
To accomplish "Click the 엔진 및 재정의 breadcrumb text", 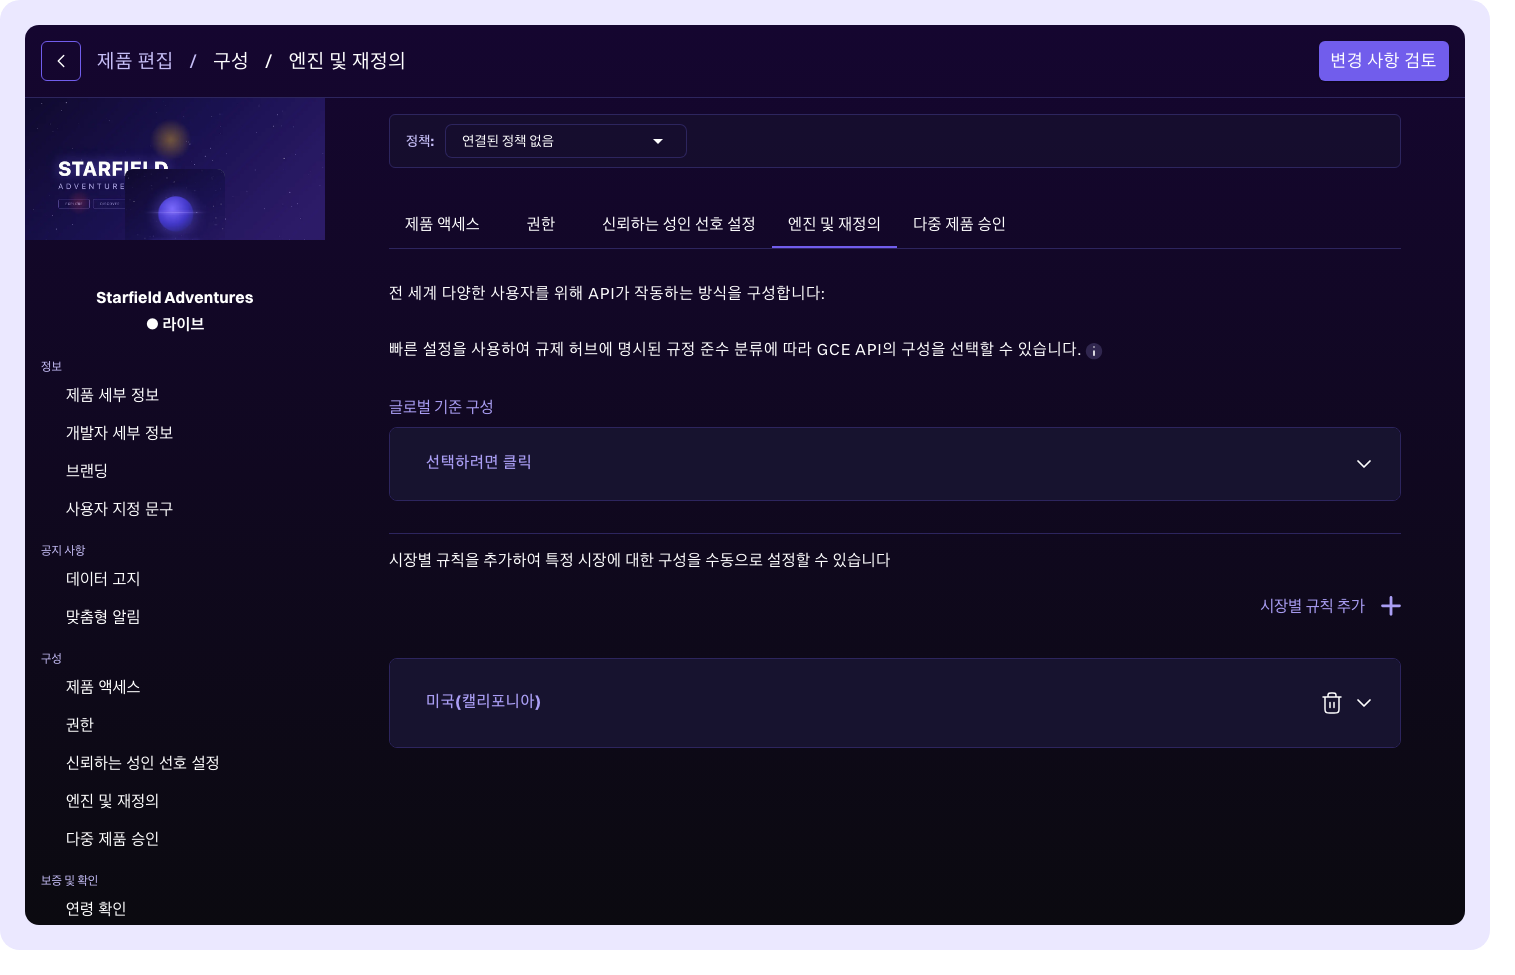I will [x=347, y=61].
